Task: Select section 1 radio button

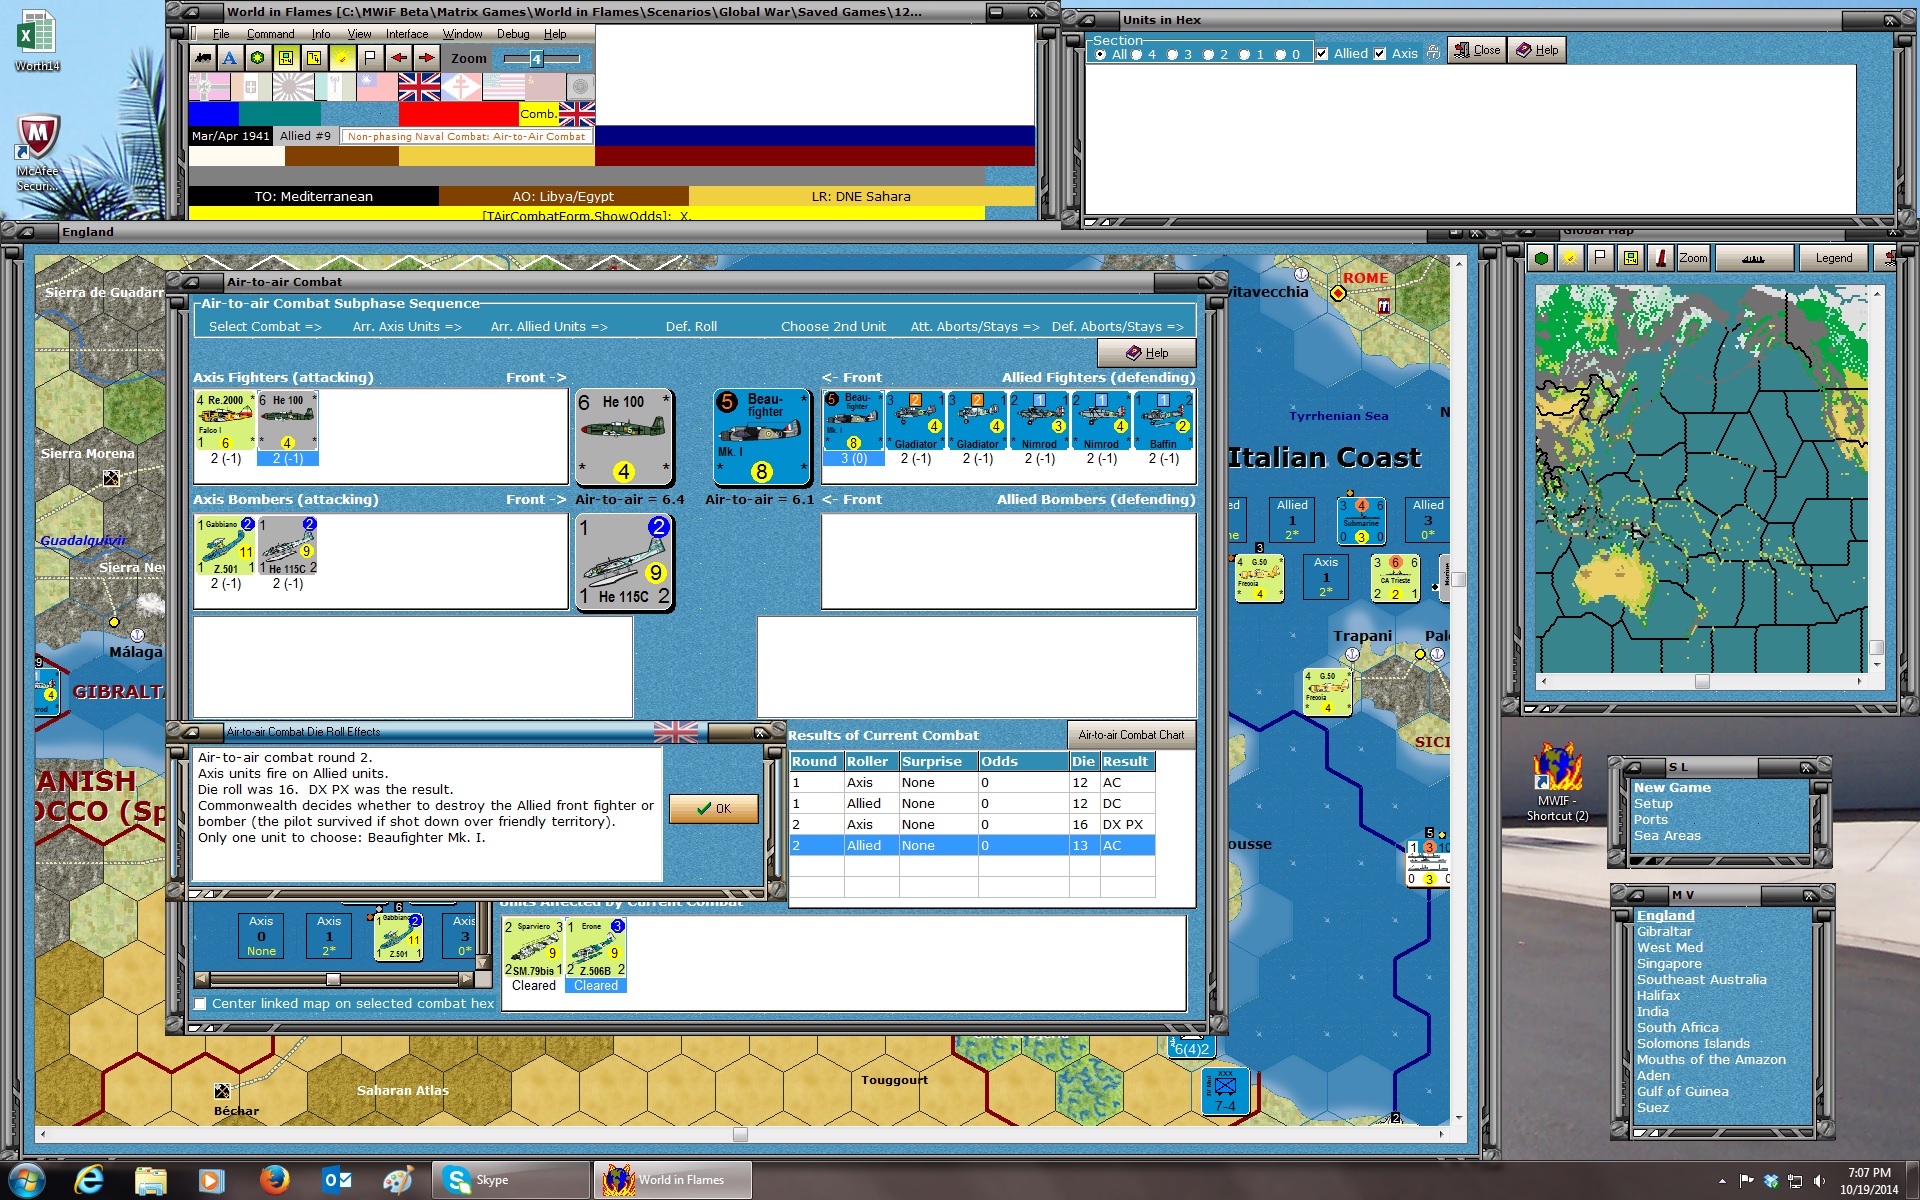Action: tap(1245, 54)
